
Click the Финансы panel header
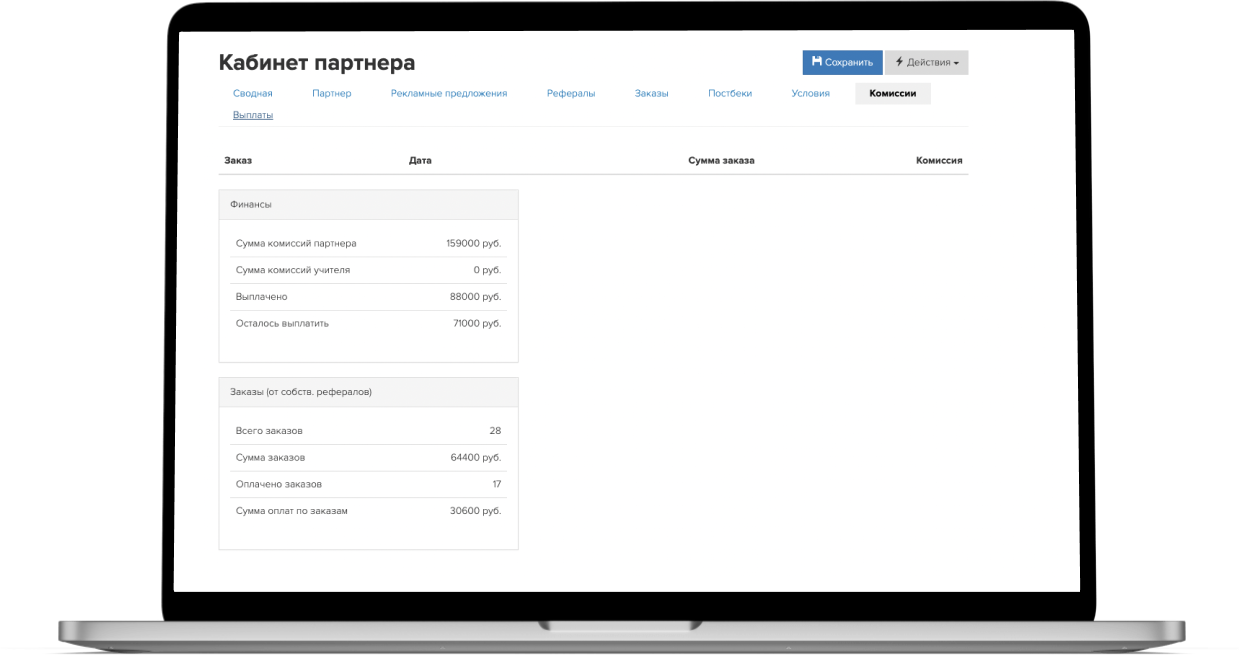(x=369, y=204)
